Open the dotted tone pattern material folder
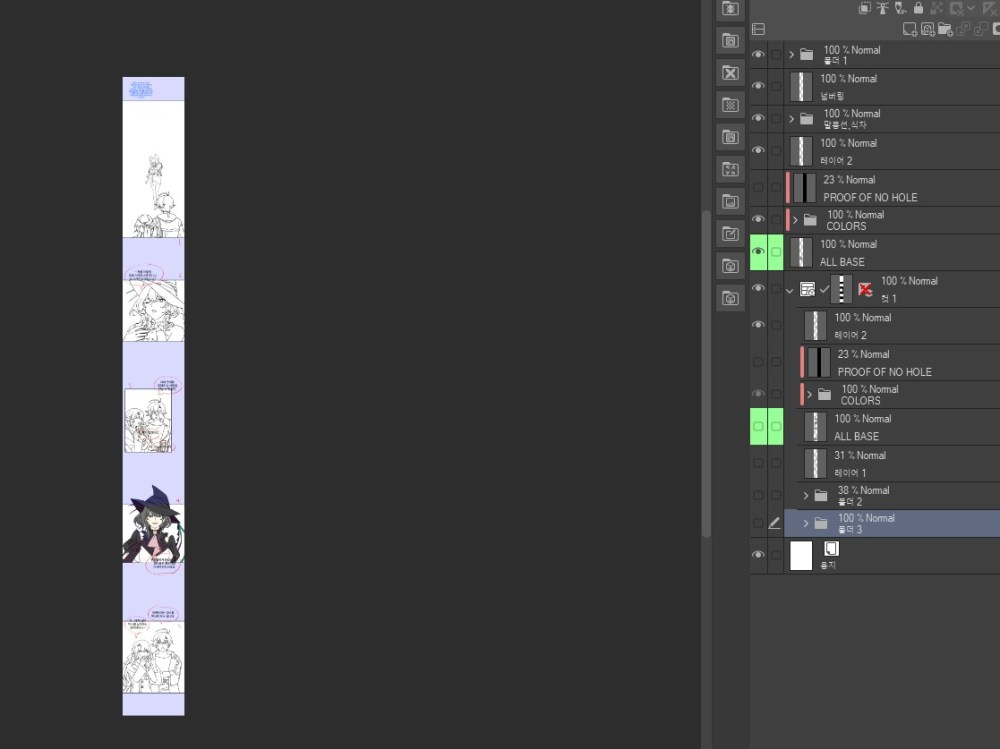The image size is (1000, 749). point(730,105)
